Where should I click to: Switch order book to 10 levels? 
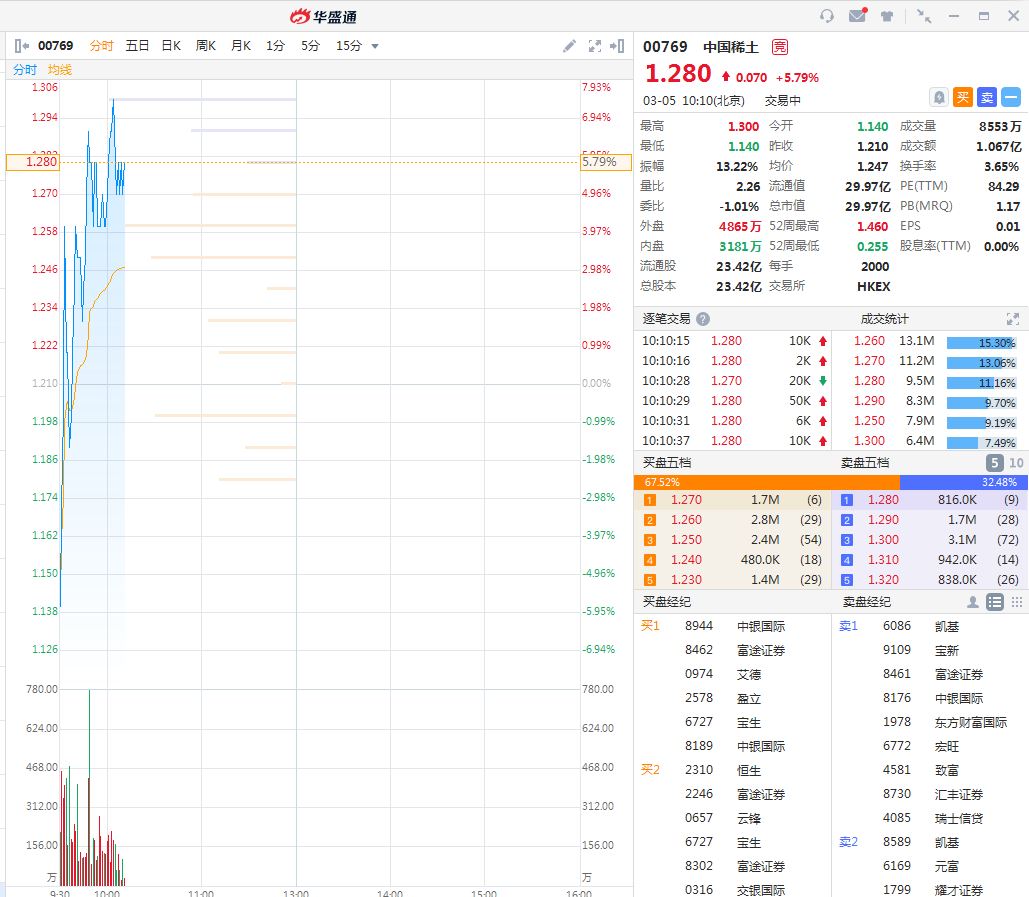[x=1016, y=463]
